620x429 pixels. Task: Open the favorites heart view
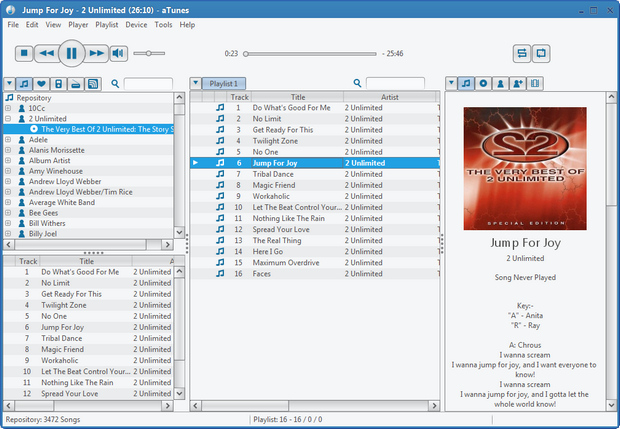41,83
